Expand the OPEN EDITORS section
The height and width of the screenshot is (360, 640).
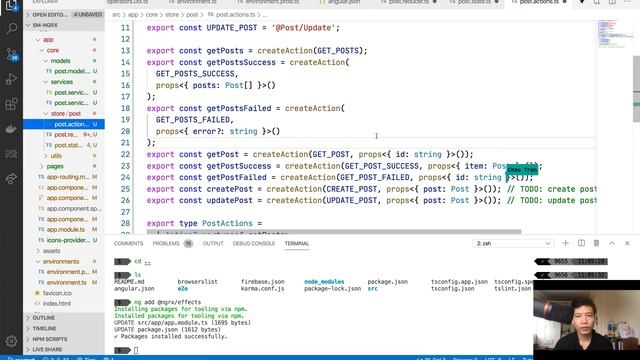click(64, 14)
